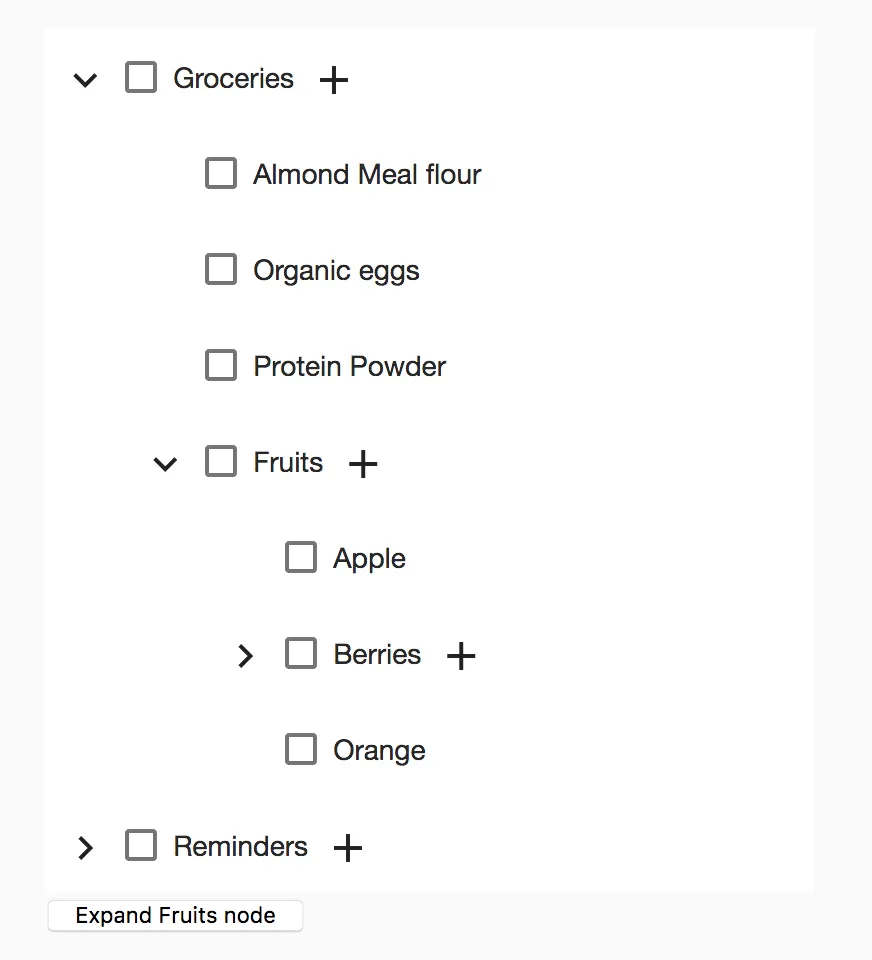Viewport: 872px width, 960px height.
Task: Toggle the Berries checkbox
Action: click(301, 654)
